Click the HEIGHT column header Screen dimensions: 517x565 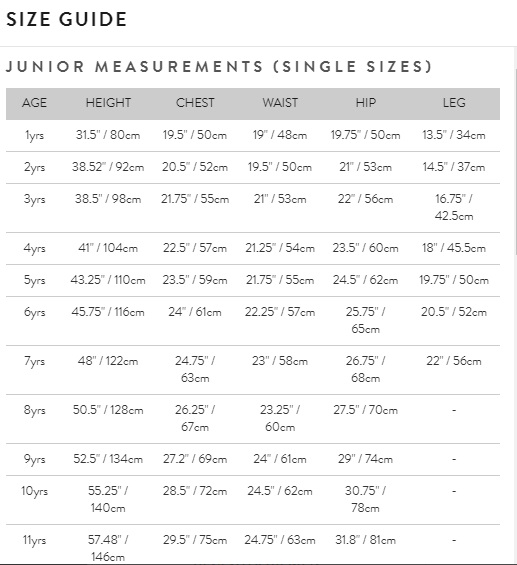point(108,103)
